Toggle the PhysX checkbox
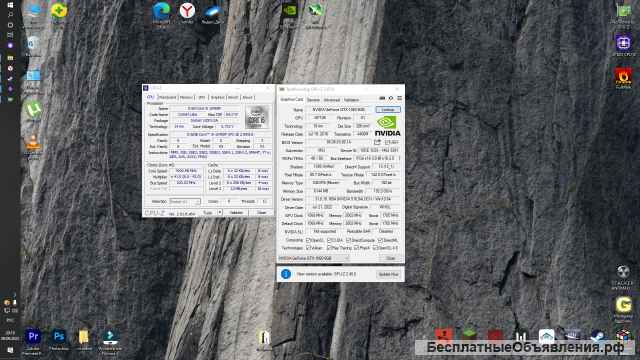 pyautogui.click(x=356, y=248)
